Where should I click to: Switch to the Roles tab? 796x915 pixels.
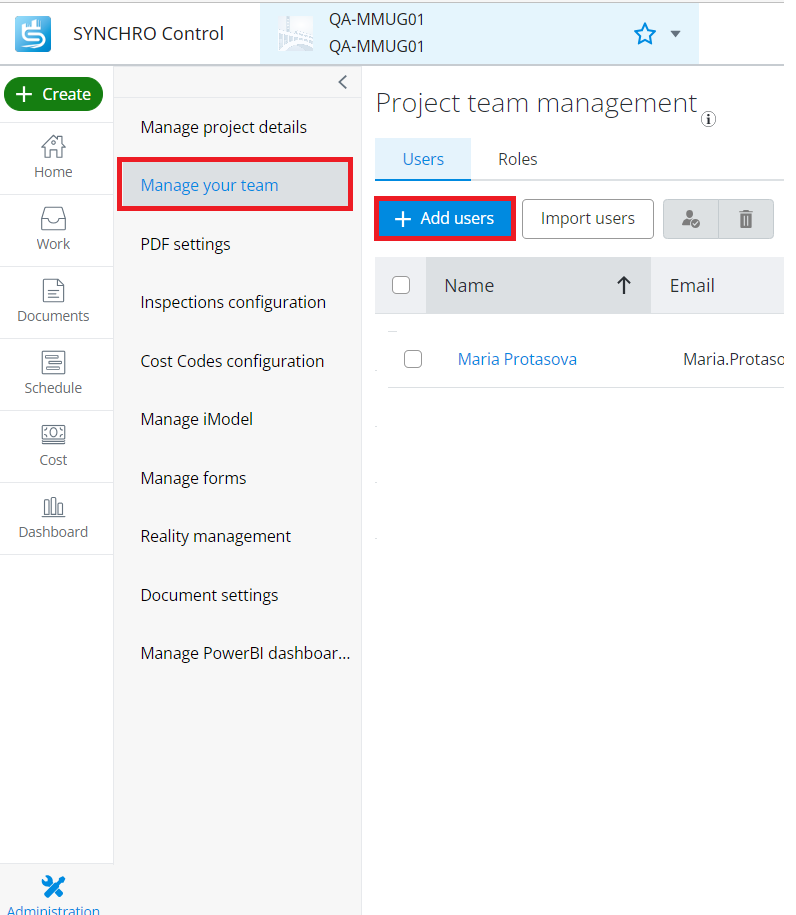click(517, 158)
